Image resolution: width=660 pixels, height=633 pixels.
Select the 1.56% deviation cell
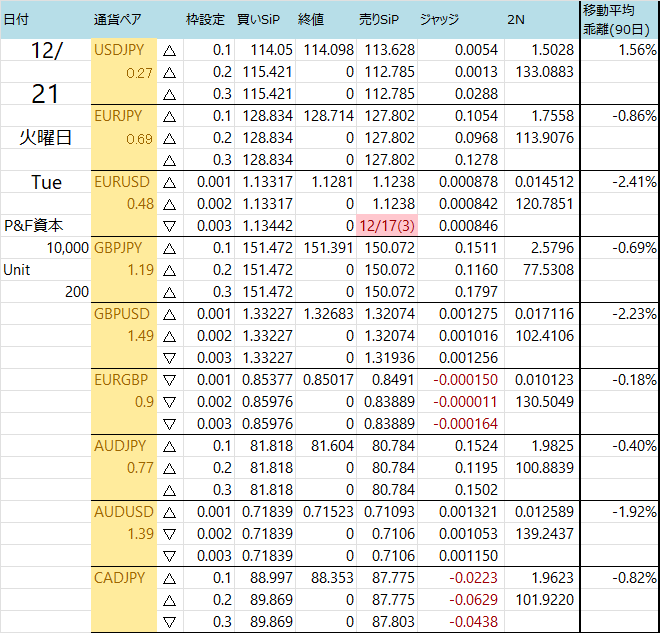[x=637, y=50]
